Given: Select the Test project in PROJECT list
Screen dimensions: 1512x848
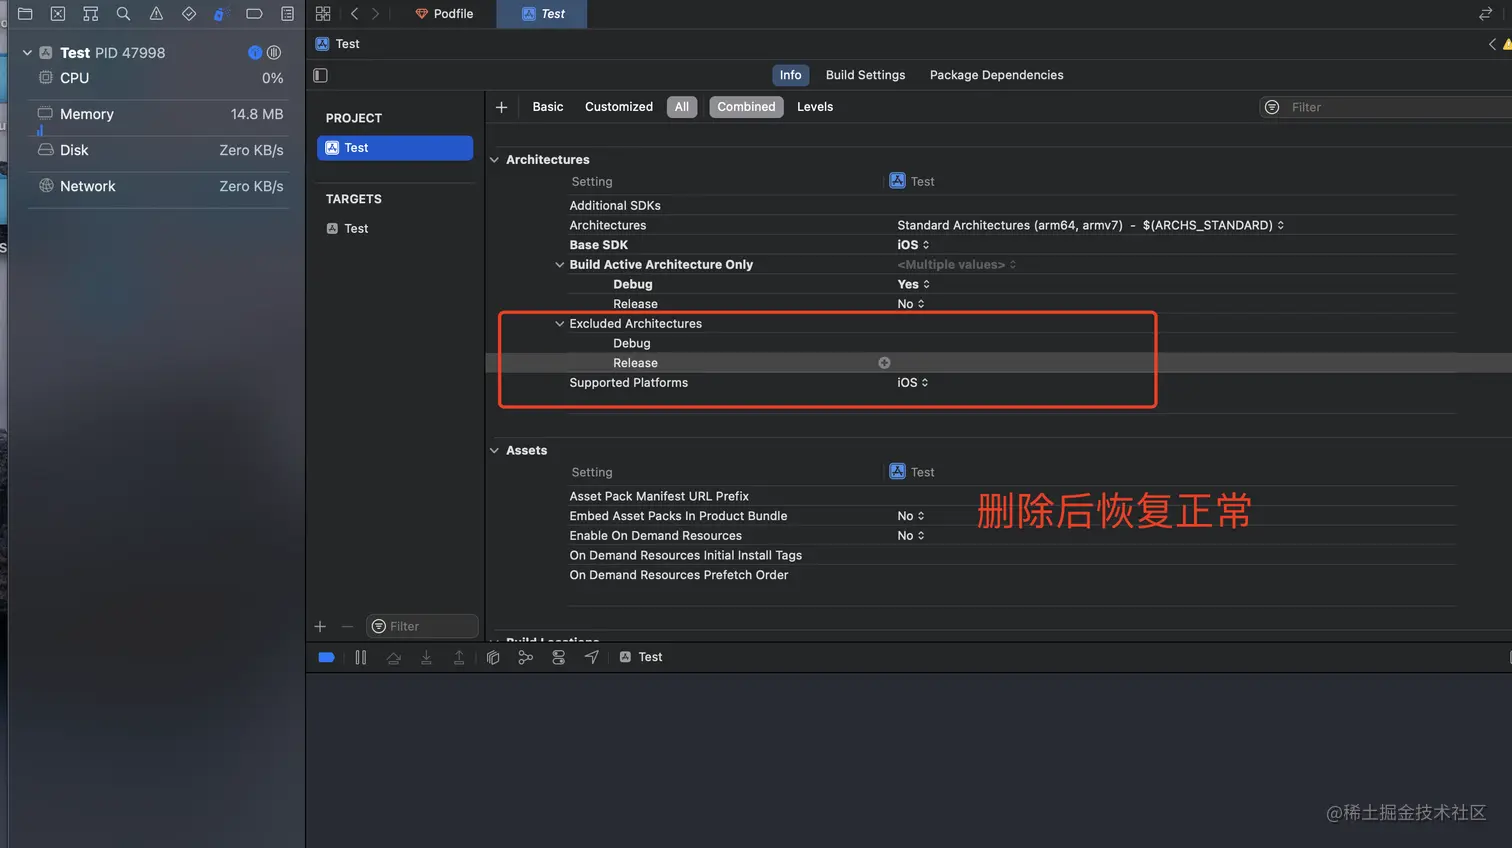Looking at the screenshot, I should pos(395,148).
